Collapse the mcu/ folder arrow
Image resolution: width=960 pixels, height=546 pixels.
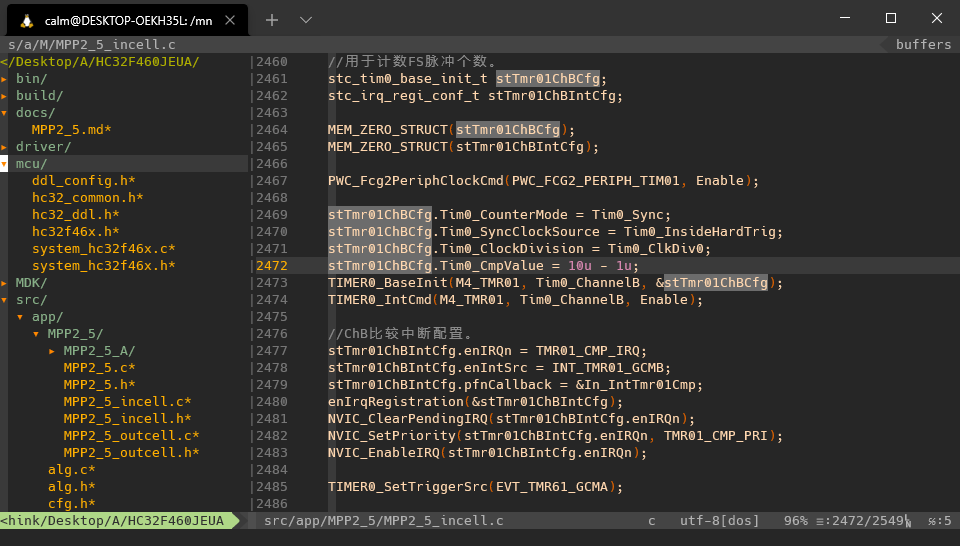(x=4, y=164)
